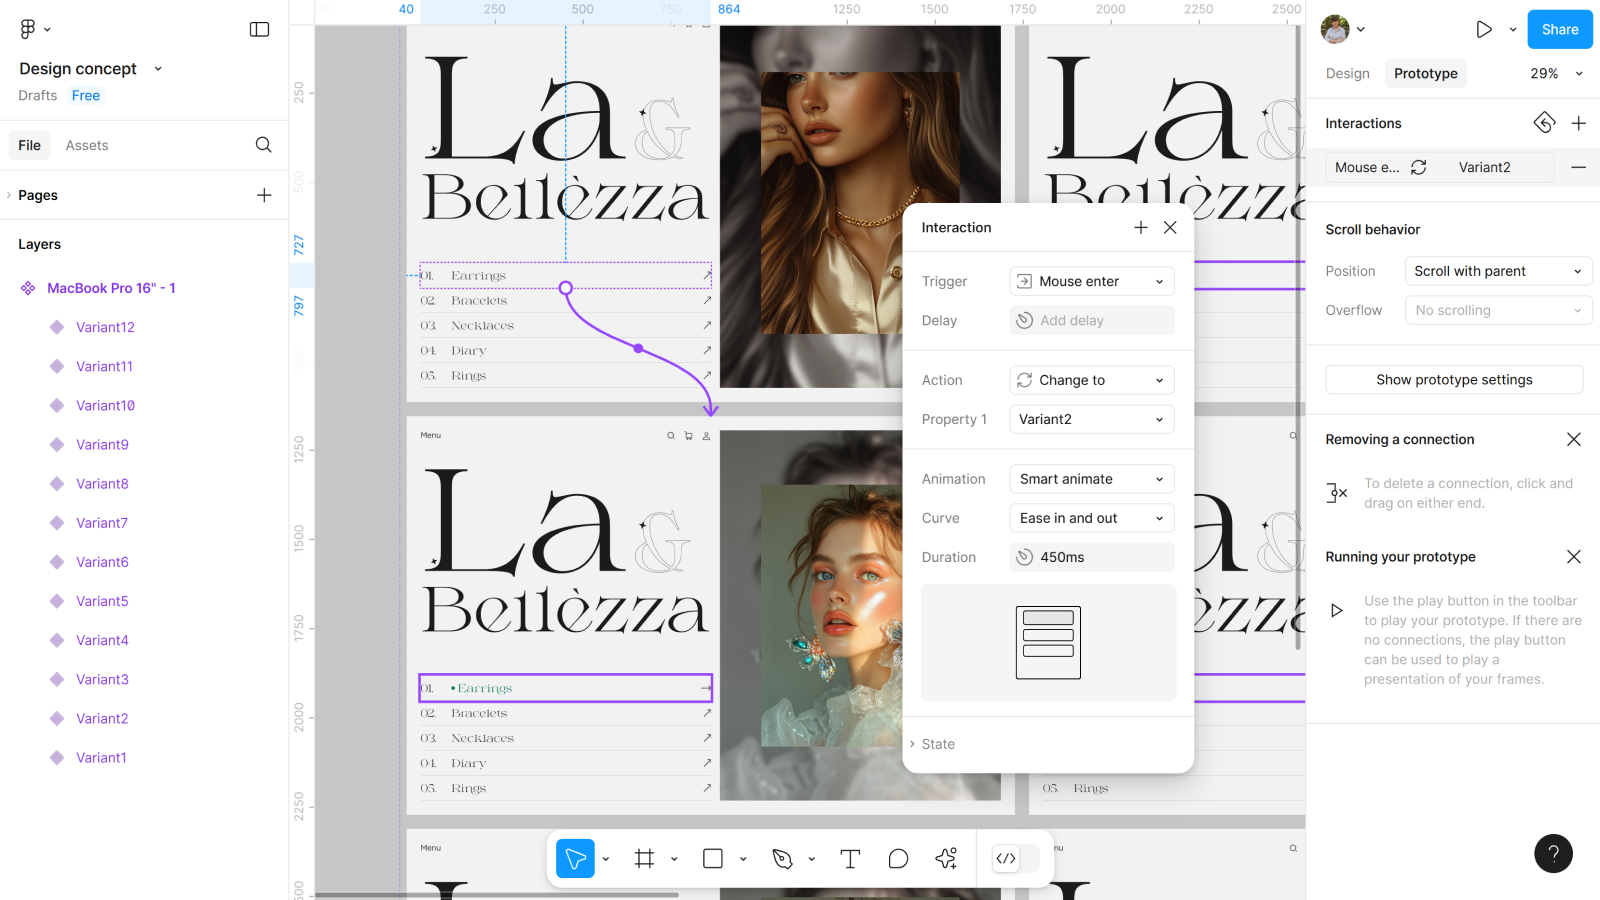The image size is (1600, 900).
Task: Toggle the sidebar panel layout icon
Action: click(x=259, y=30)
